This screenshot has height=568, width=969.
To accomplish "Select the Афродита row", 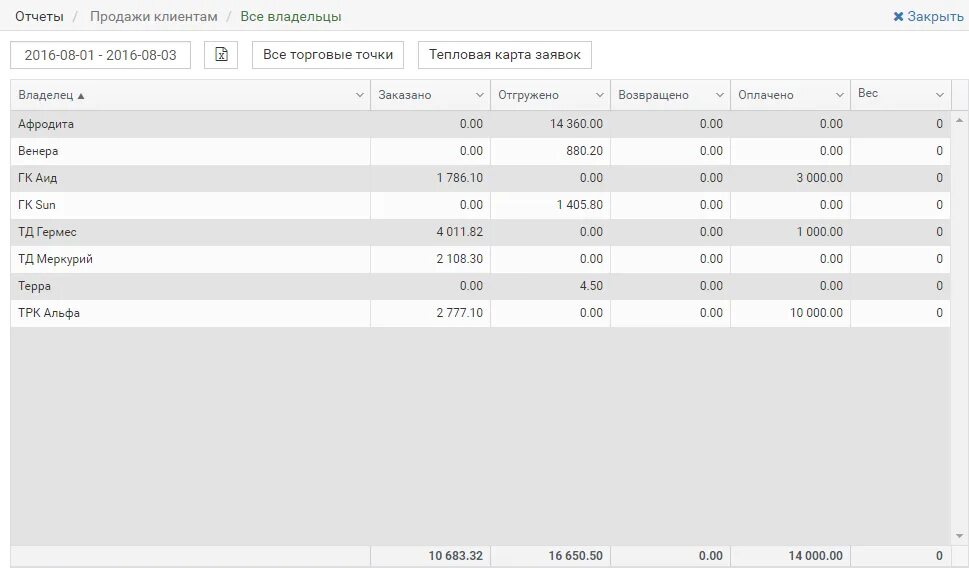I will [x=480, y=124].
